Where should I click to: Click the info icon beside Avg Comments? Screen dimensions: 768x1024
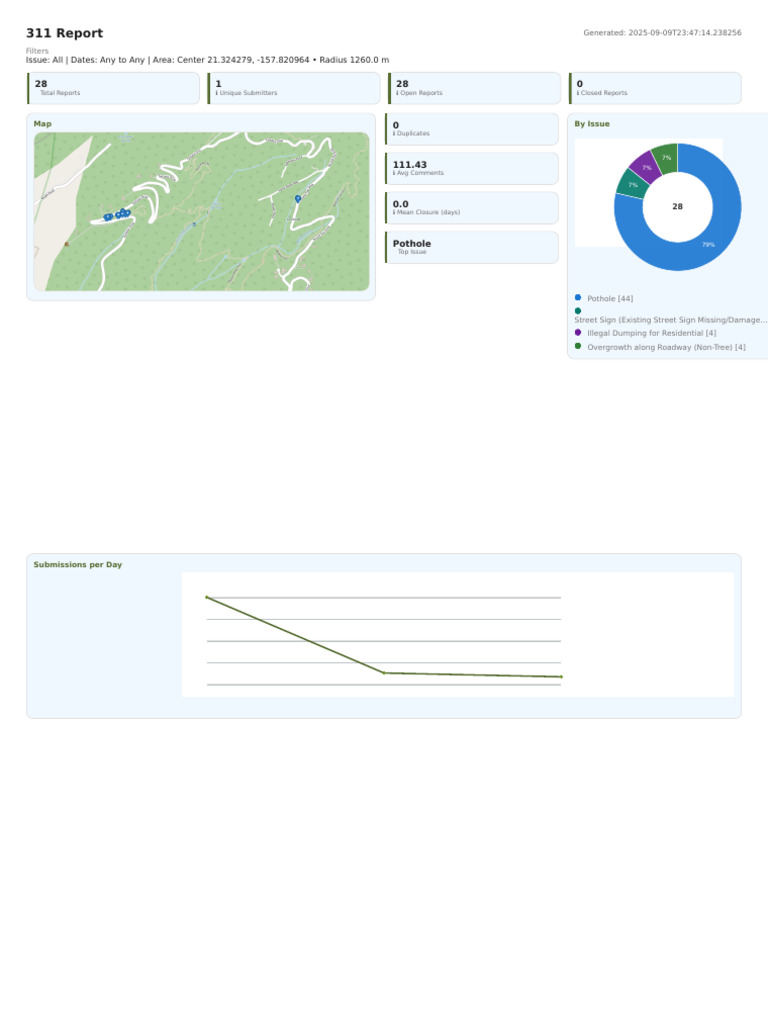(394, 173)
